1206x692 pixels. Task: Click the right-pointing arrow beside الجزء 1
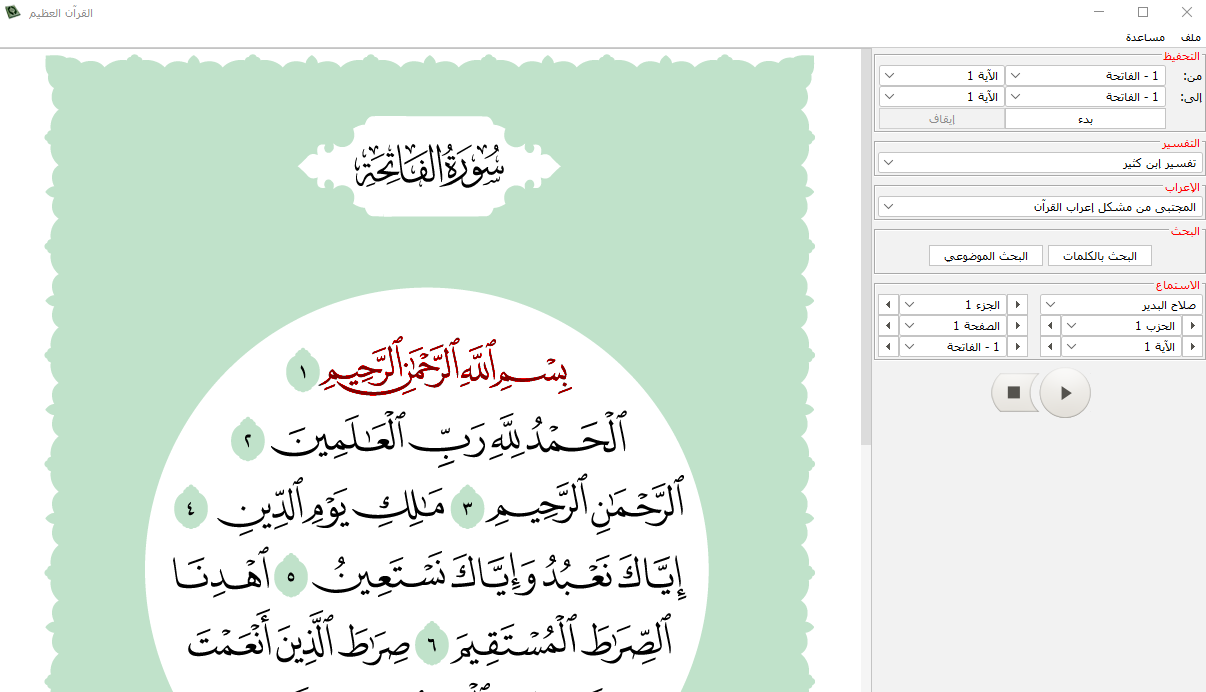pyautogui.click(x=1018, y=304)
